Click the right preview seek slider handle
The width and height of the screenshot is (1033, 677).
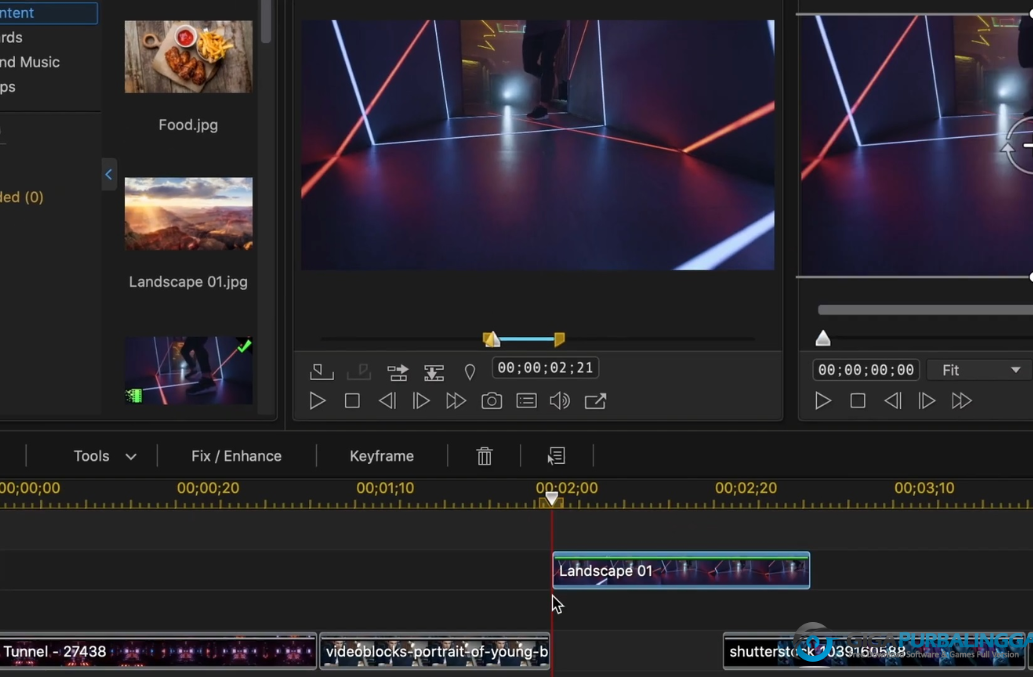(823, 338)
